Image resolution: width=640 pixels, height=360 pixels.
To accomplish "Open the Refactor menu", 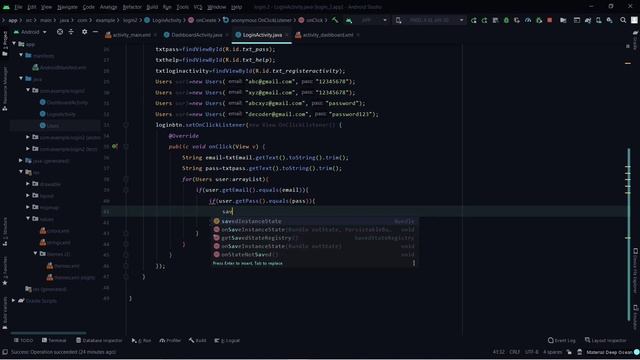I will coord(132,7).
